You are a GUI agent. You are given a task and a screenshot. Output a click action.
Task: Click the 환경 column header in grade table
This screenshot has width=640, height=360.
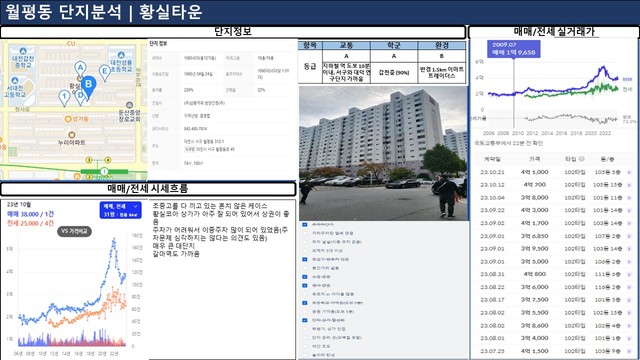442,45
